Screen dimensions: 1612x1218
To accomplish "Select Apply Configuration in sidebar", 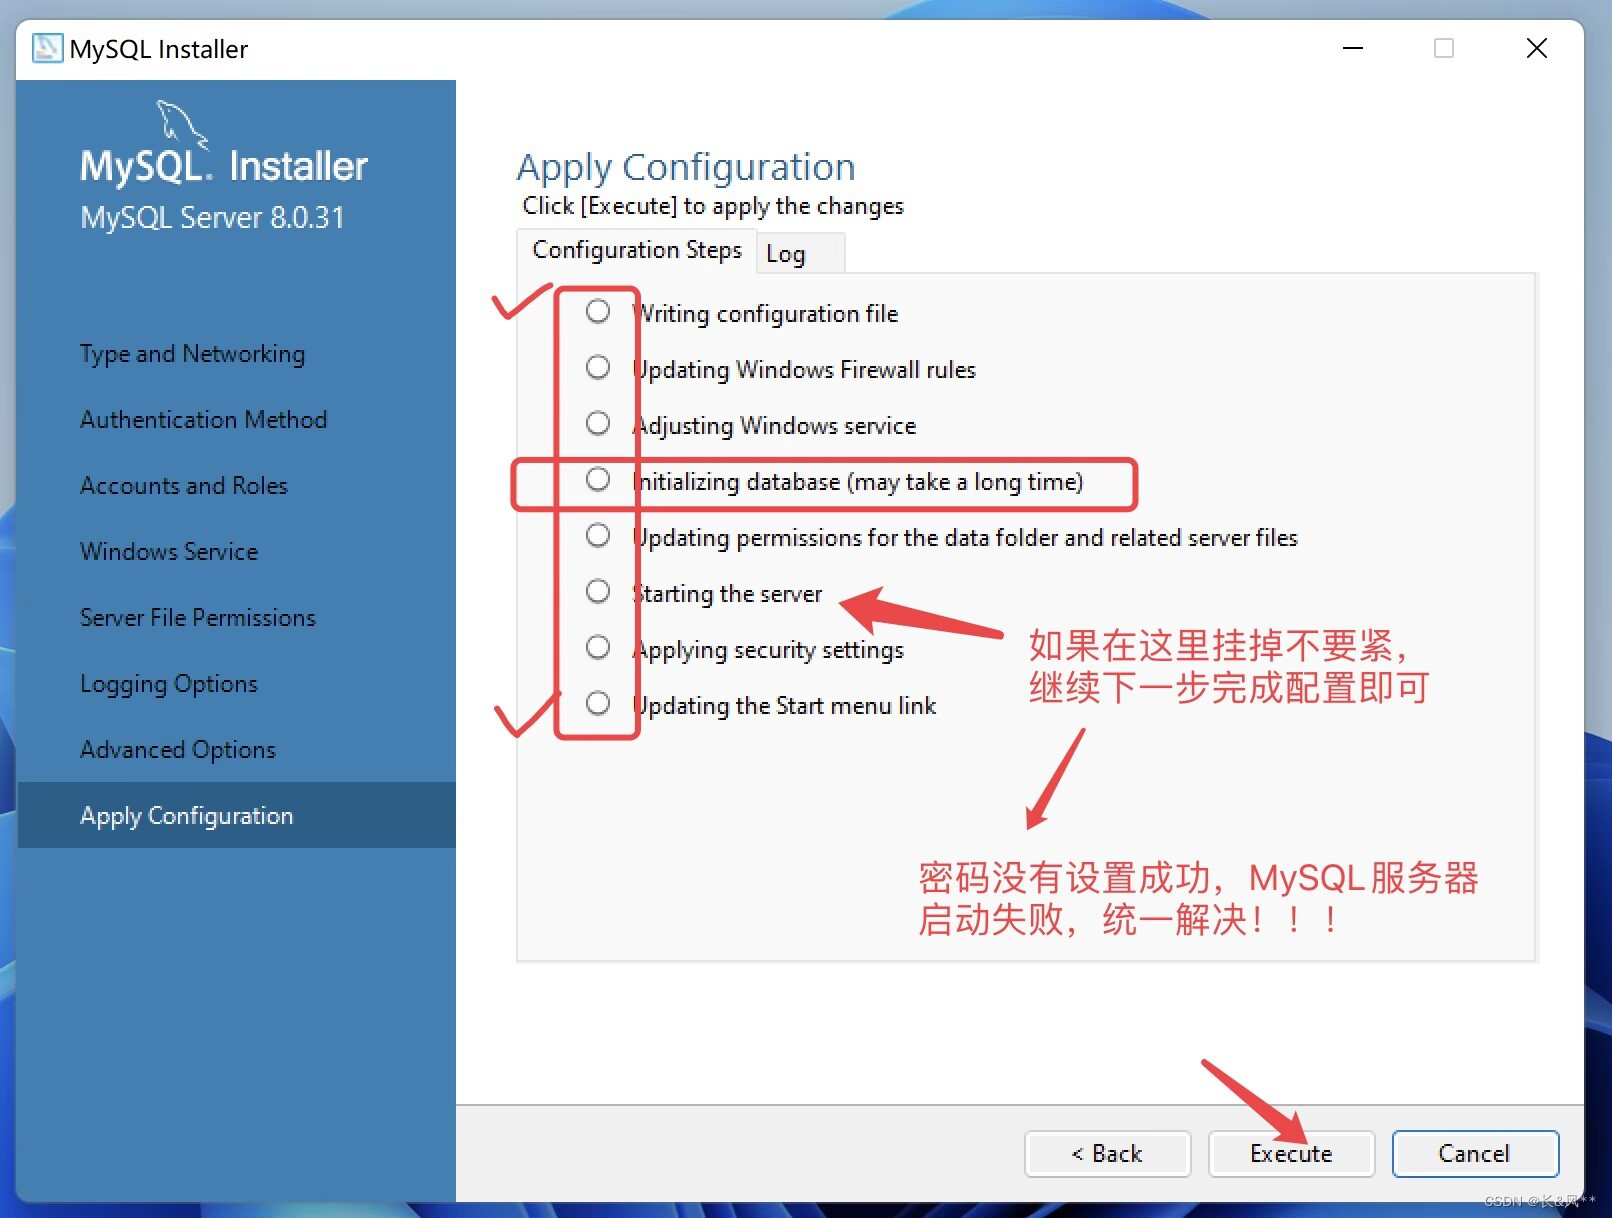I will (x=237, y=815).
